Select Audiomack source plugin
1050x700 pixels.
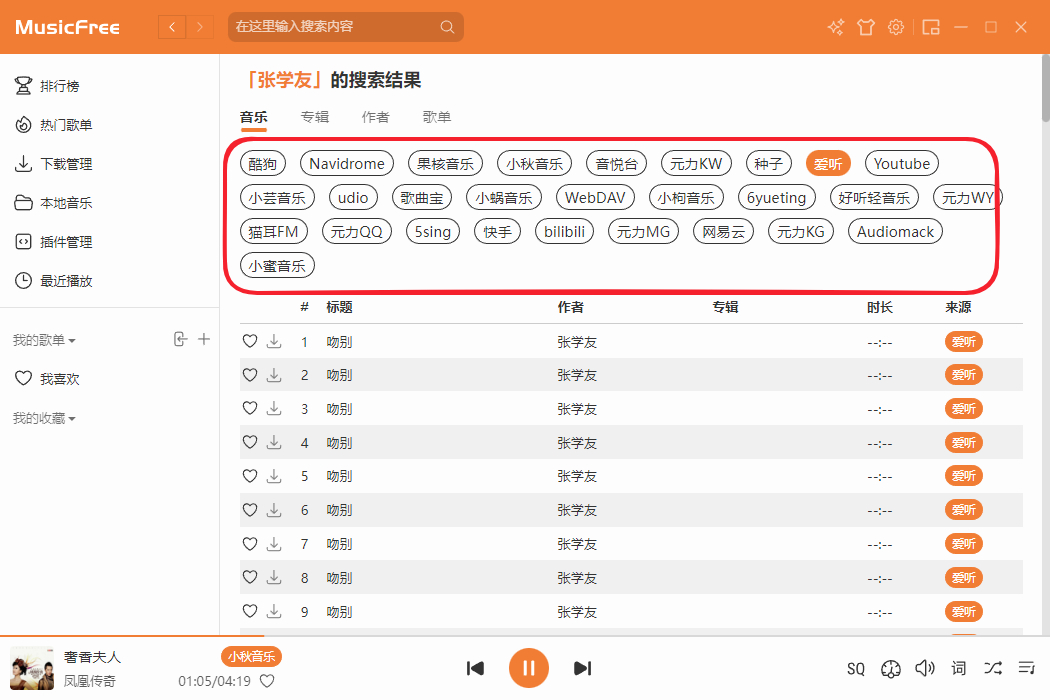[895, 232]
